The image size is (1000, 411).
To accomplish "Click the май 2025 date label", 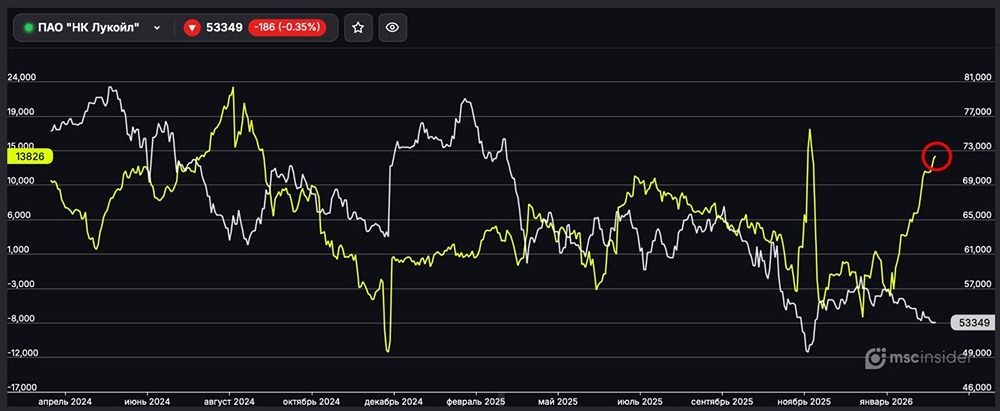I will [558, 402].
